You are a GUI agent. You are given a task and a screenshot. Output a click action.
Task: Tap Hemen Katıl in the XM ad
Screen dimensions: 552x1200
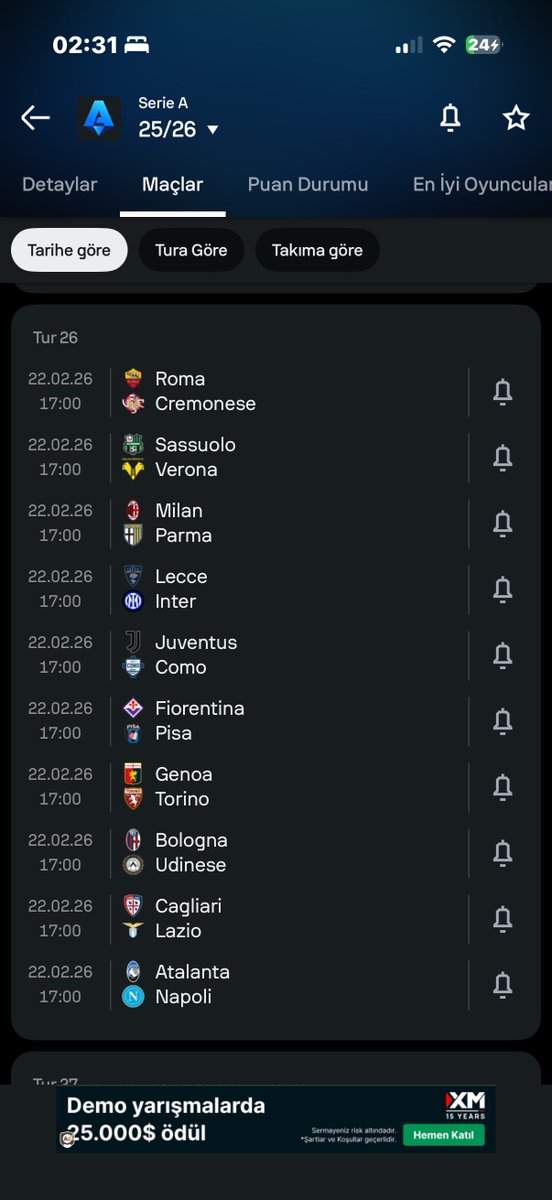443,1135
